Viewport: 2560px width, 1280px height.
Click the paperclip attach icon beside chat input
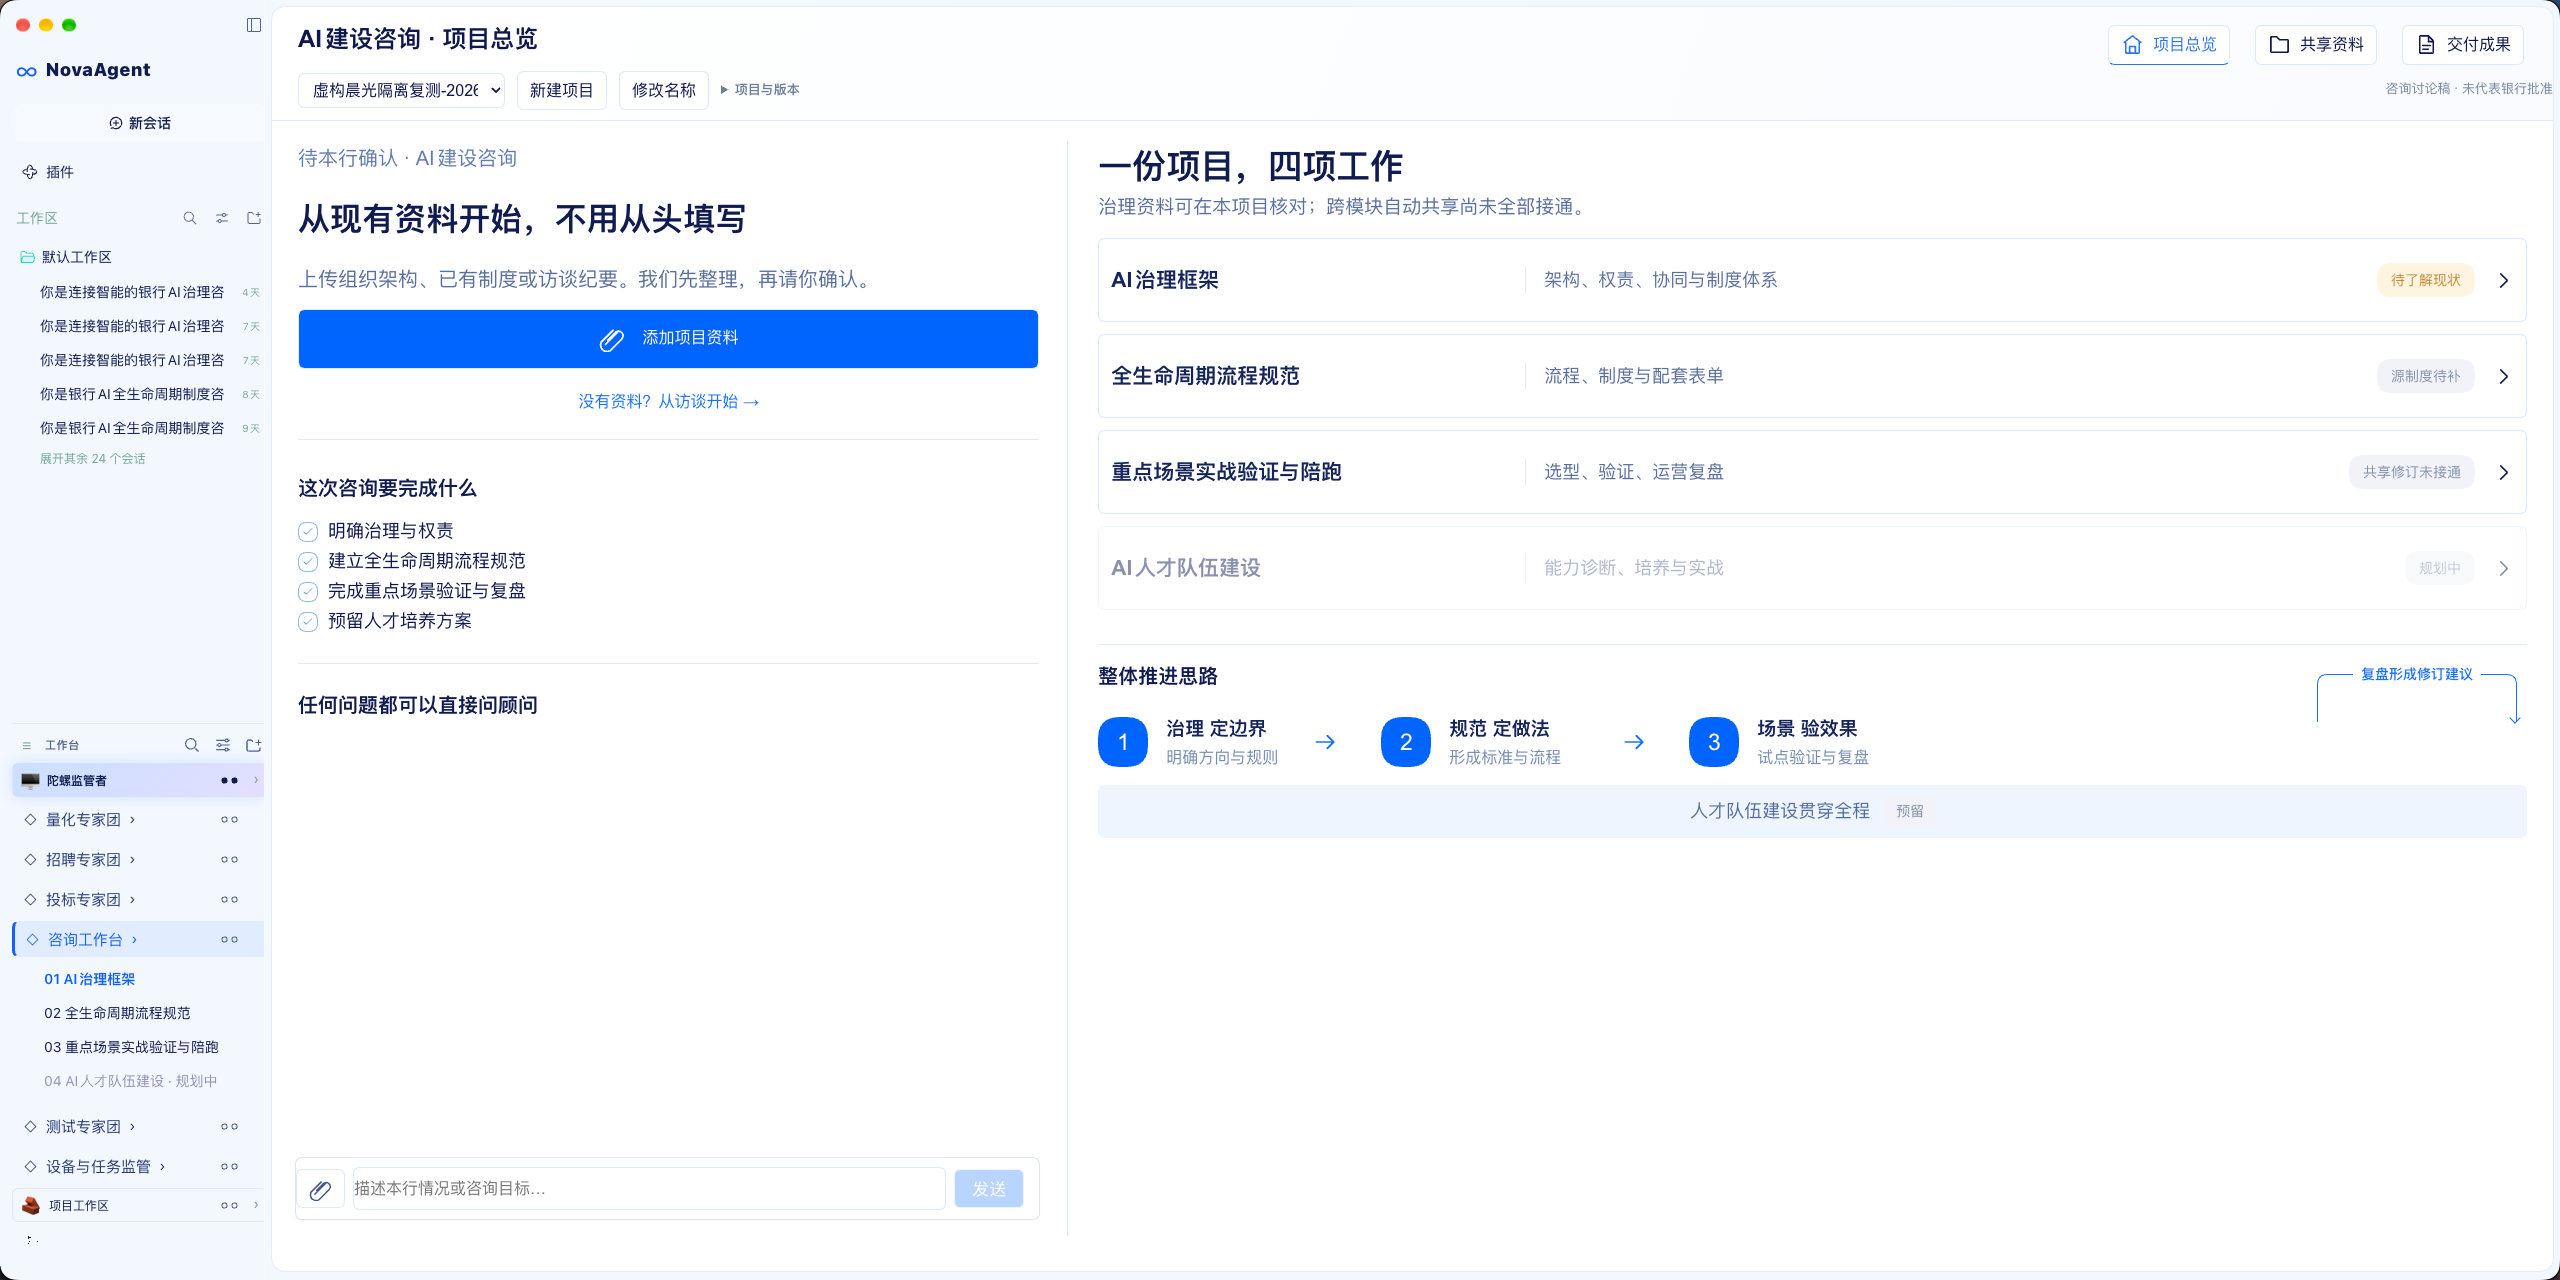(x=320, y=1189)
